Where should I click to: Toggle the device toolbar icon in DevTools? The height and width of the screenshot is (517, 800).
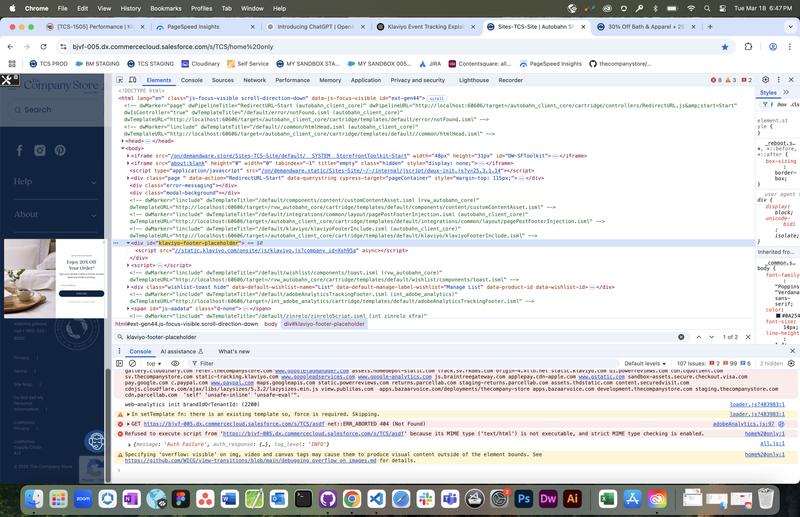(132, 80)
